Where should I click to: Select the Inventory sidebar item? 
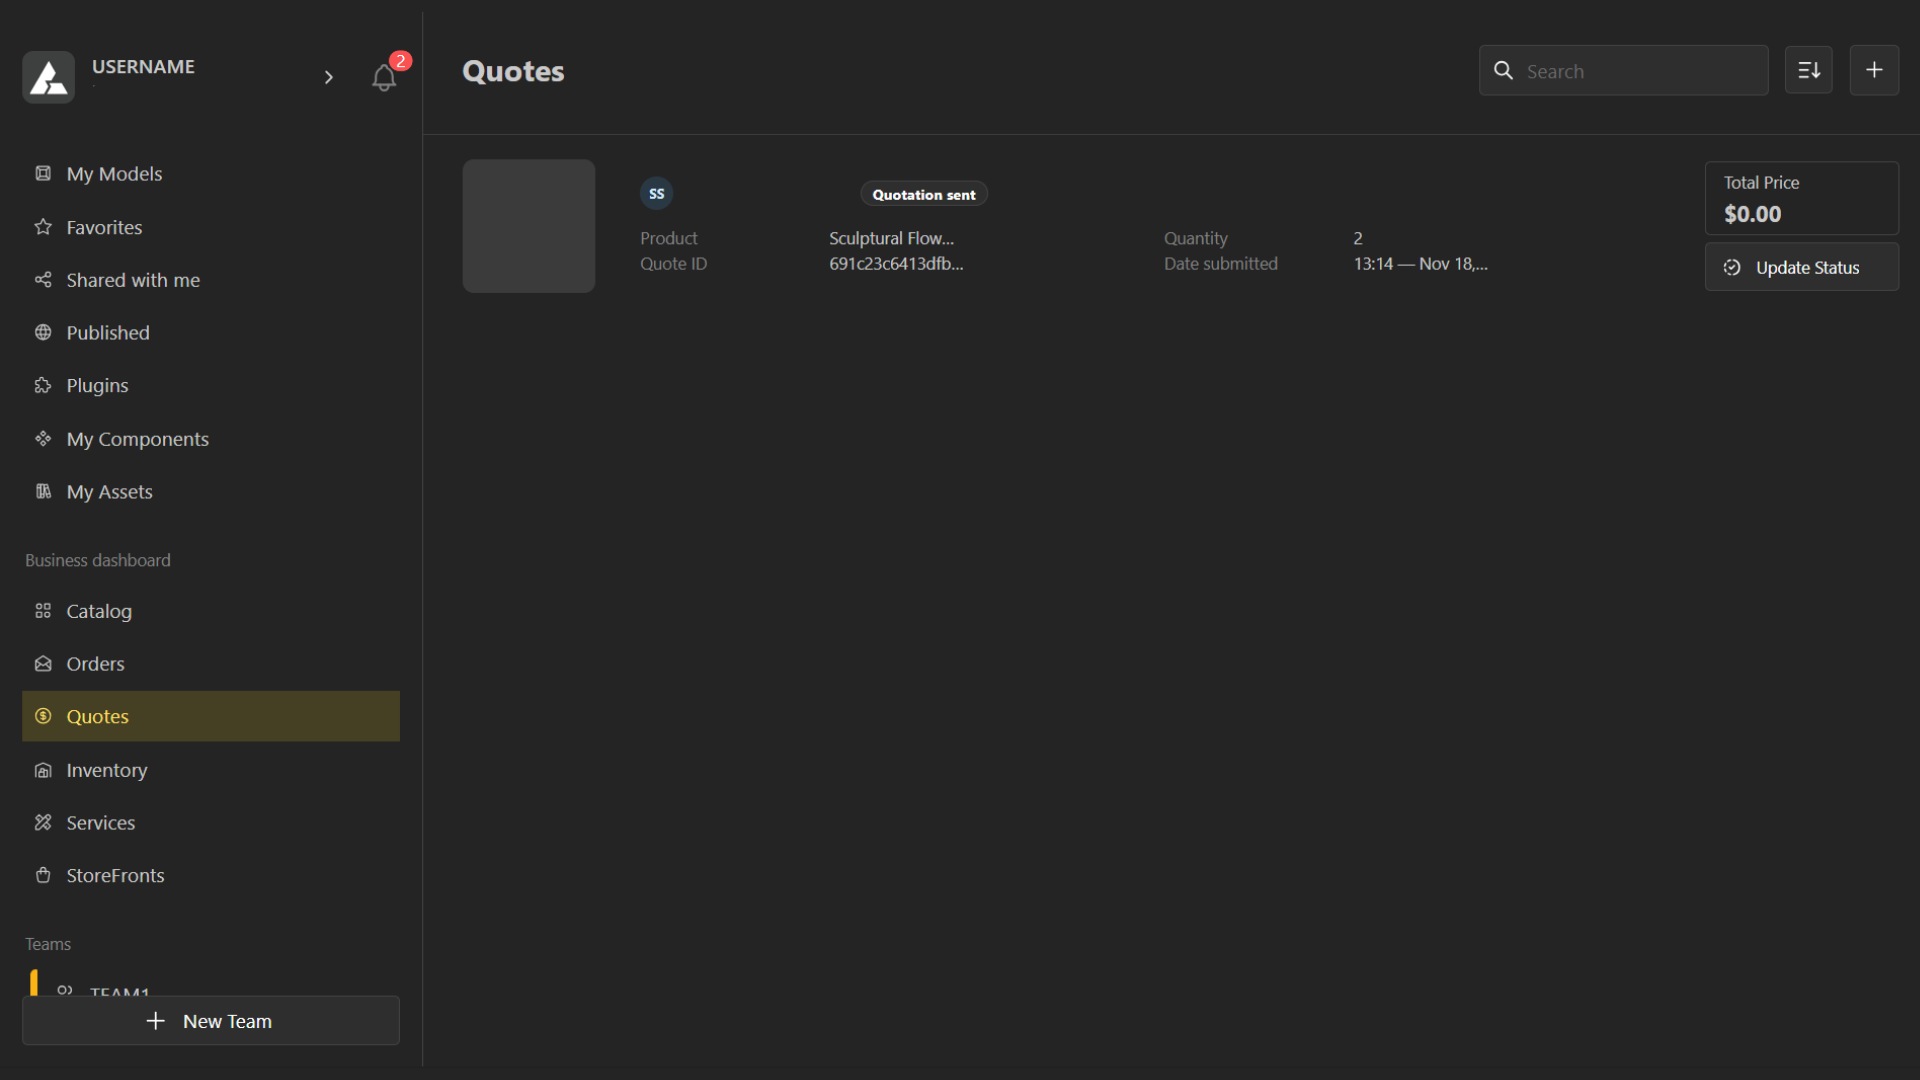(106, 770)
